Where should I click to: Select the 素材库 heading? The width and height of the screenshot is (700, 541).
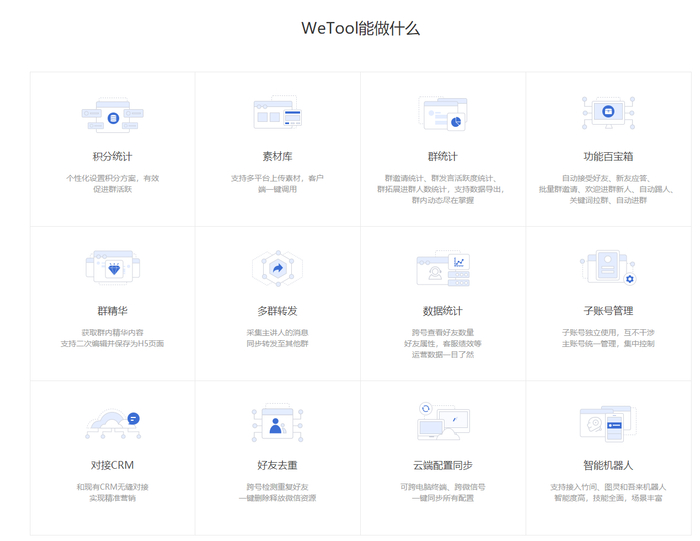(278, 157)
